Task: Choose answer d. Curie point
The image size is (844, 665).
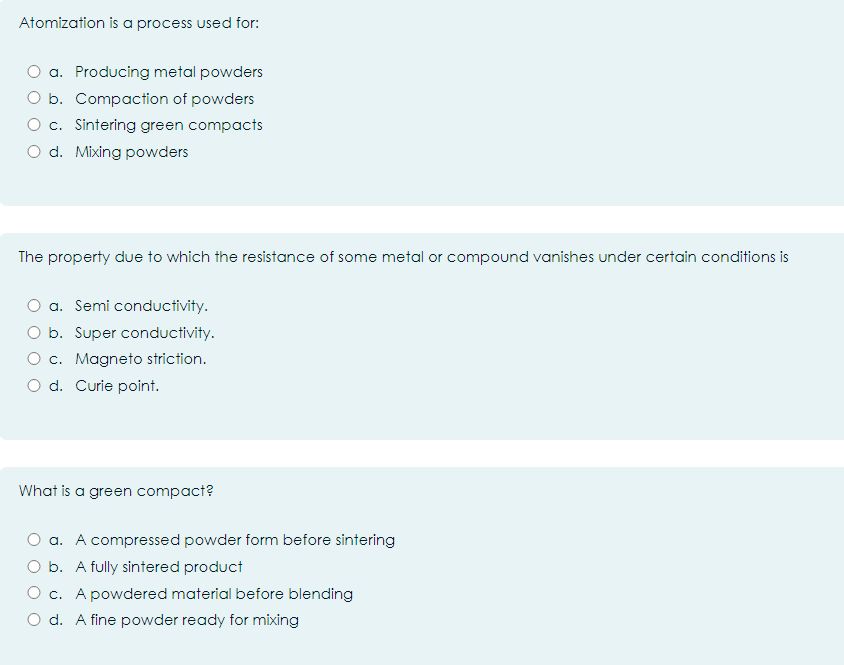Action: [x=34, y=385]
